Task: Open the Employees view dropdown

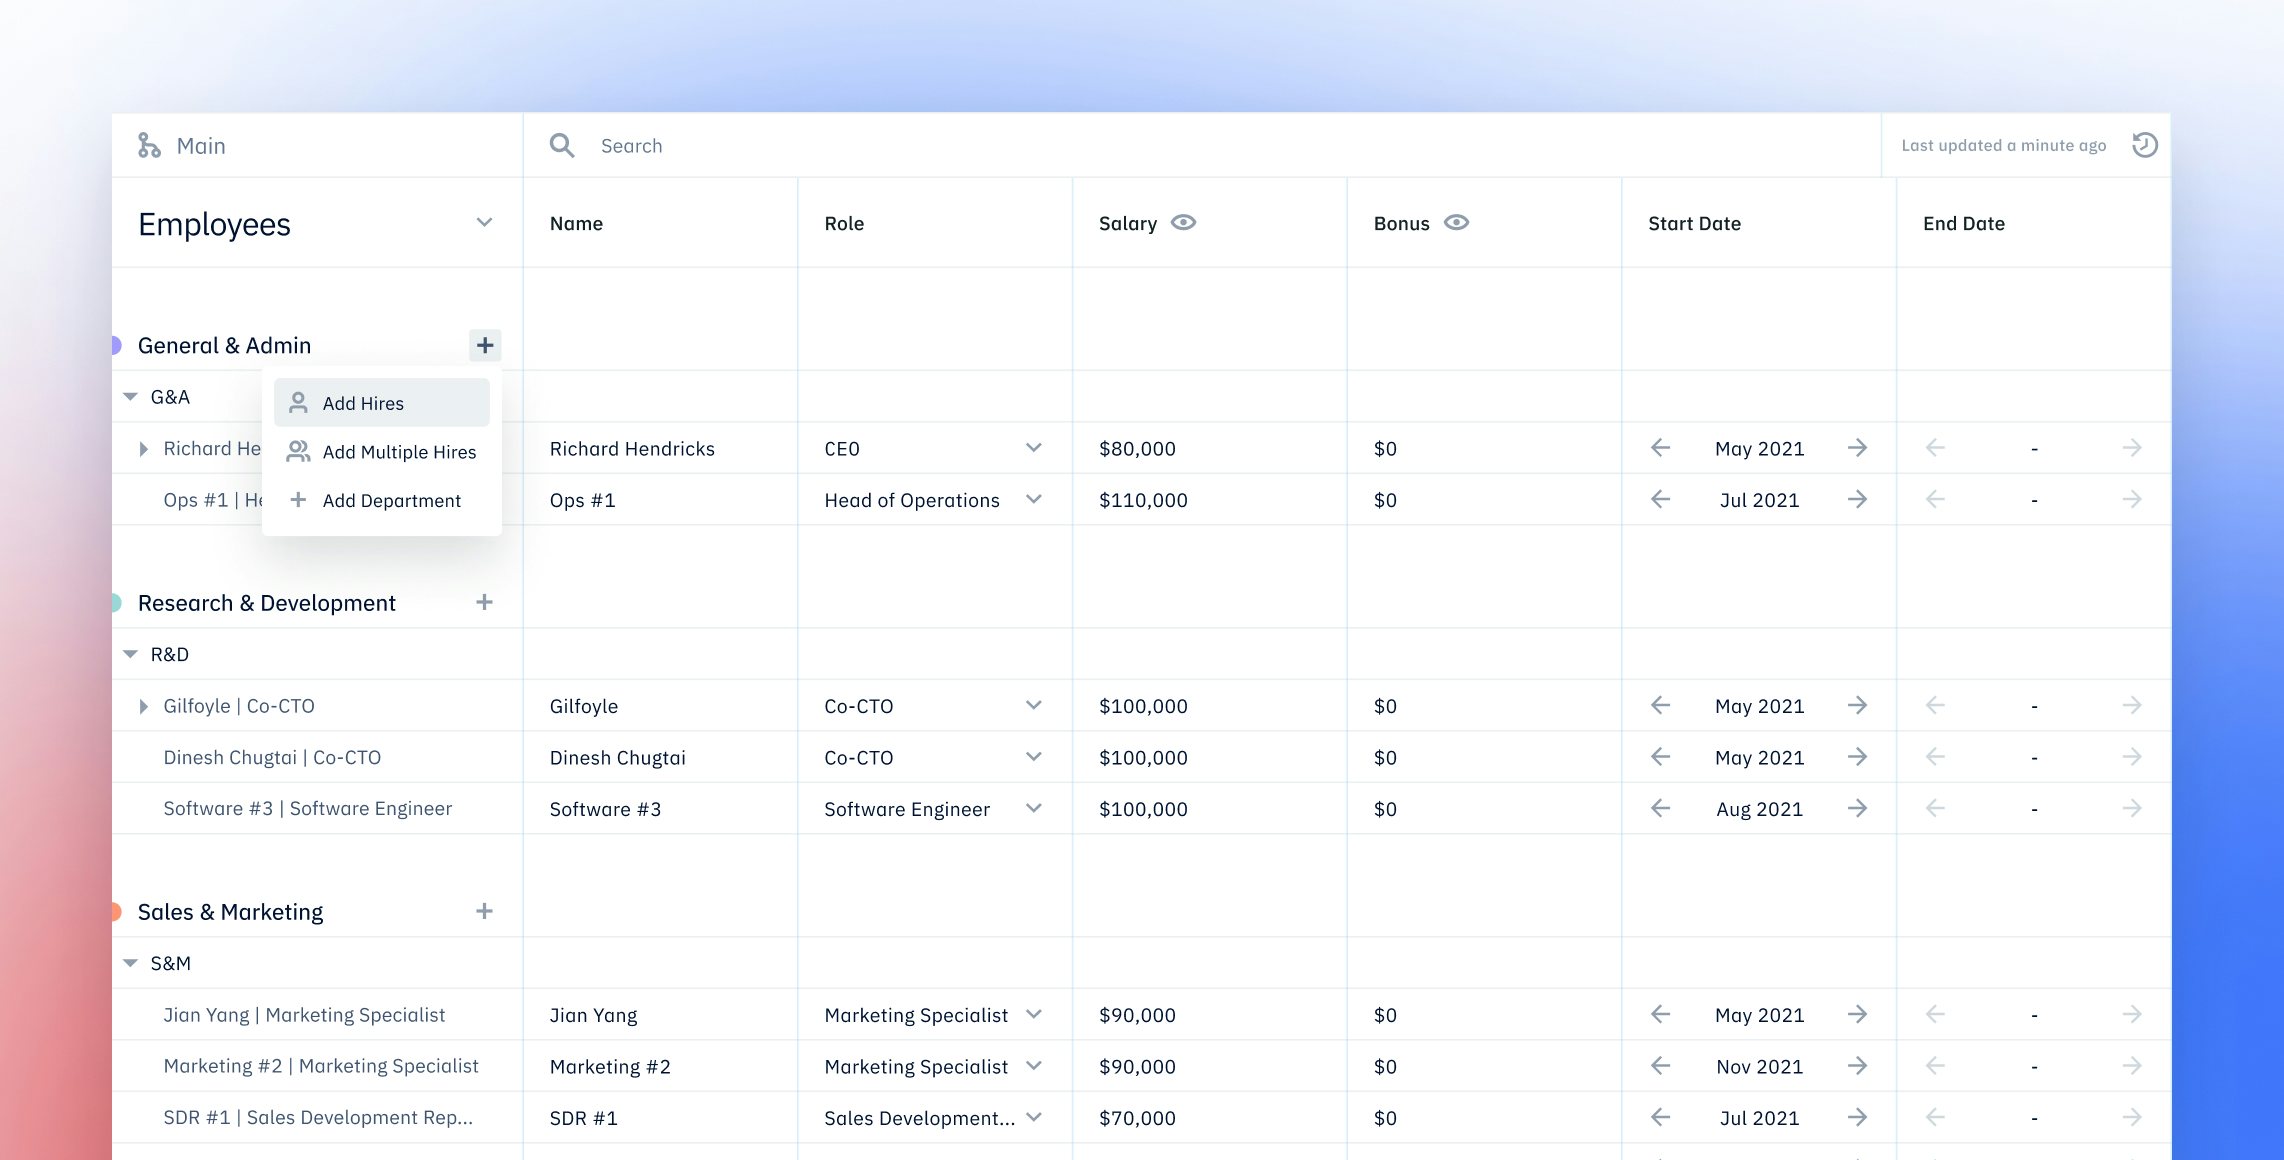Action: (484, 224)
